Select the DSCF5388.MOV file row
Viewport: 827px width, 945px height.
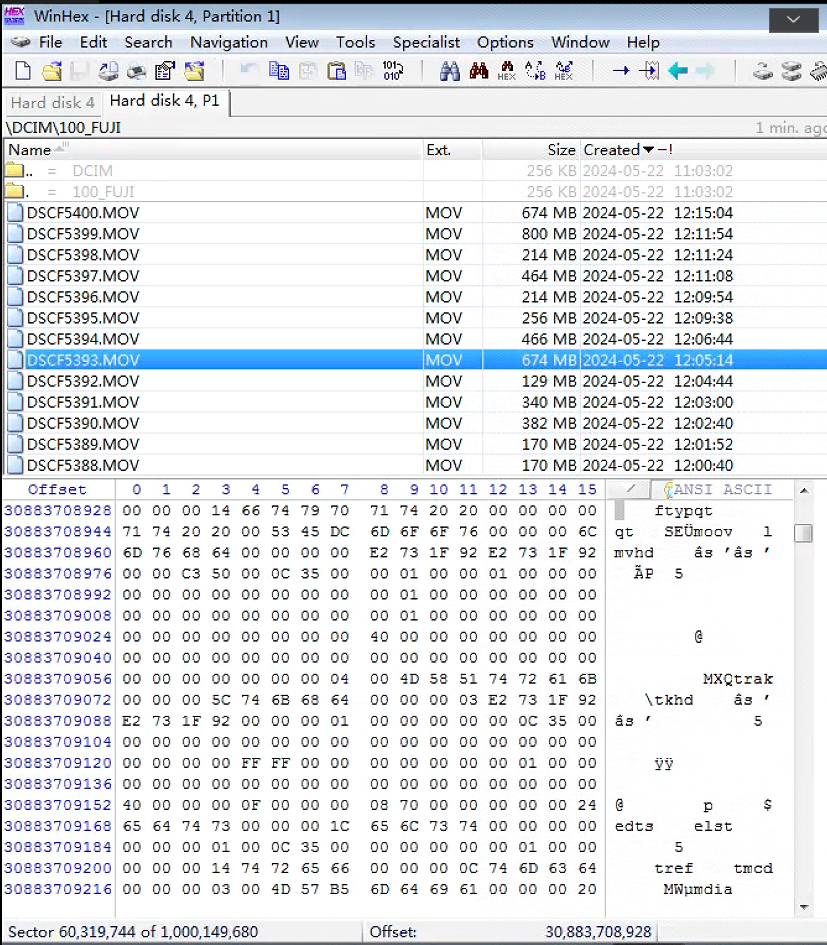coord(415,466)
